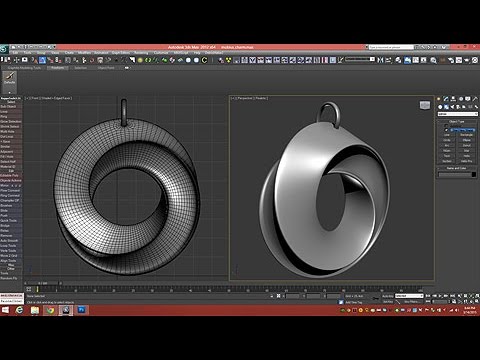
Task: Open the Curve Editor
Action: (416, 60)
